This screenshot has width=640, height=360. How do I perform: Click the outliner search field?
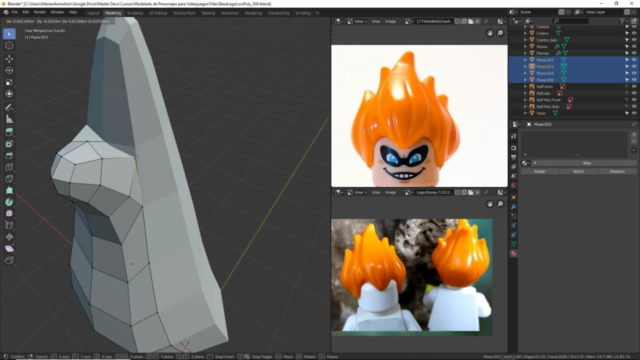571,20
